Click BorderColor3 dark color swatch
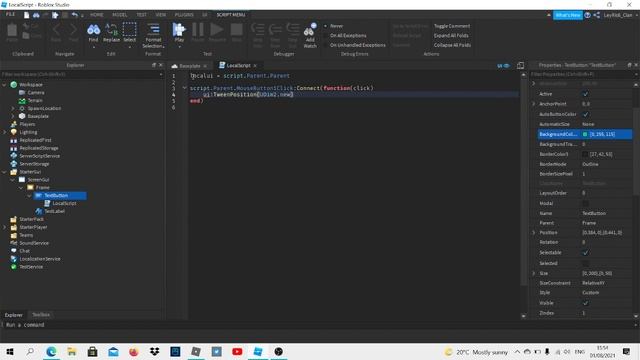 pyautogui.click(x=585, y=154)
